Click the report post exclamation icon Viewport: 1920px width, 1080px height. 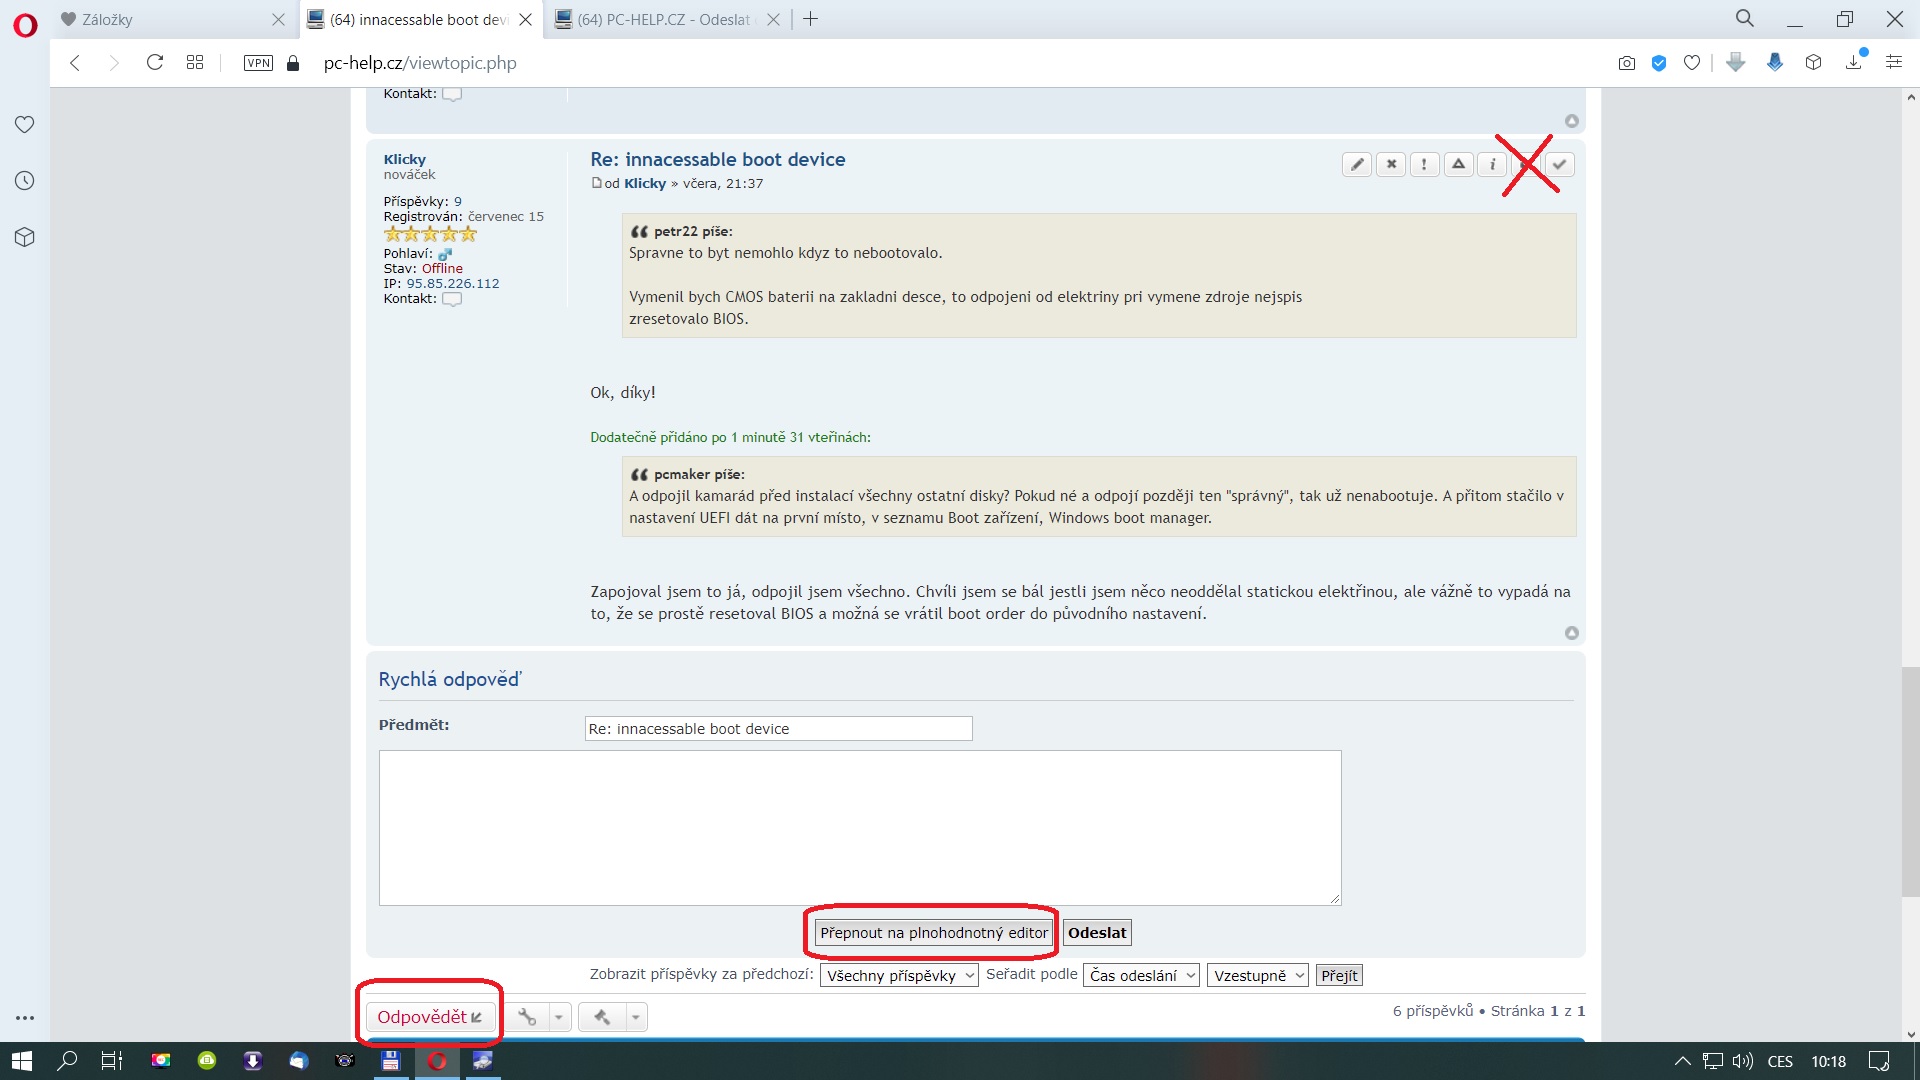point(1424,164)
